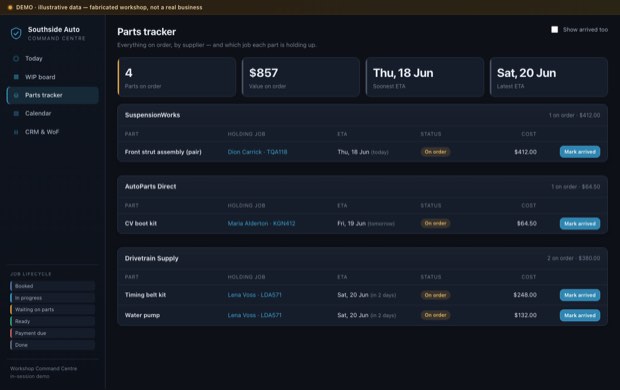The width and height of the screenshot is (620, 390).
Task: Click the Done lifecycle legend item
Action: (53, 345)
